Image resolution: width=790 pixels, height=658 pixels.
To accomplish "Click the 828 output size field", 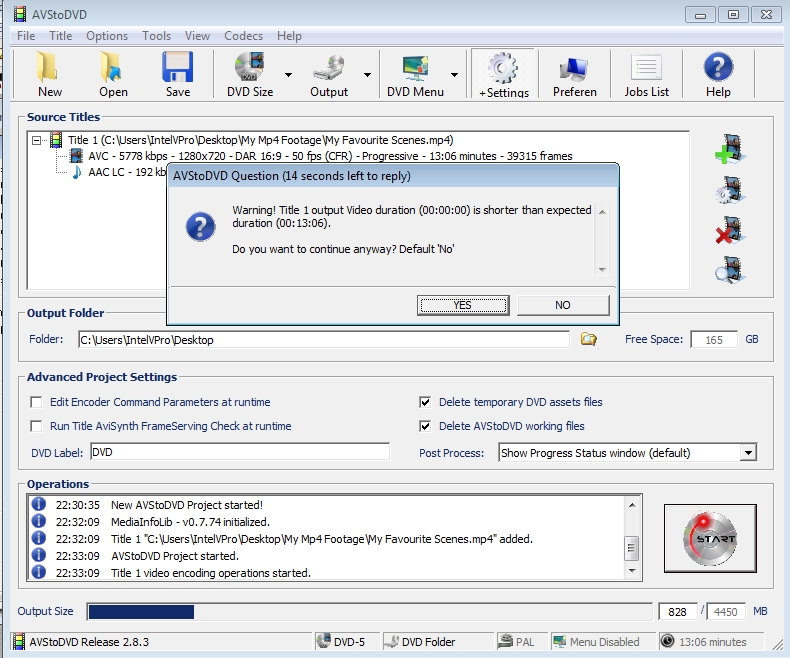I will pyautogui.click(x=677, y=612).
